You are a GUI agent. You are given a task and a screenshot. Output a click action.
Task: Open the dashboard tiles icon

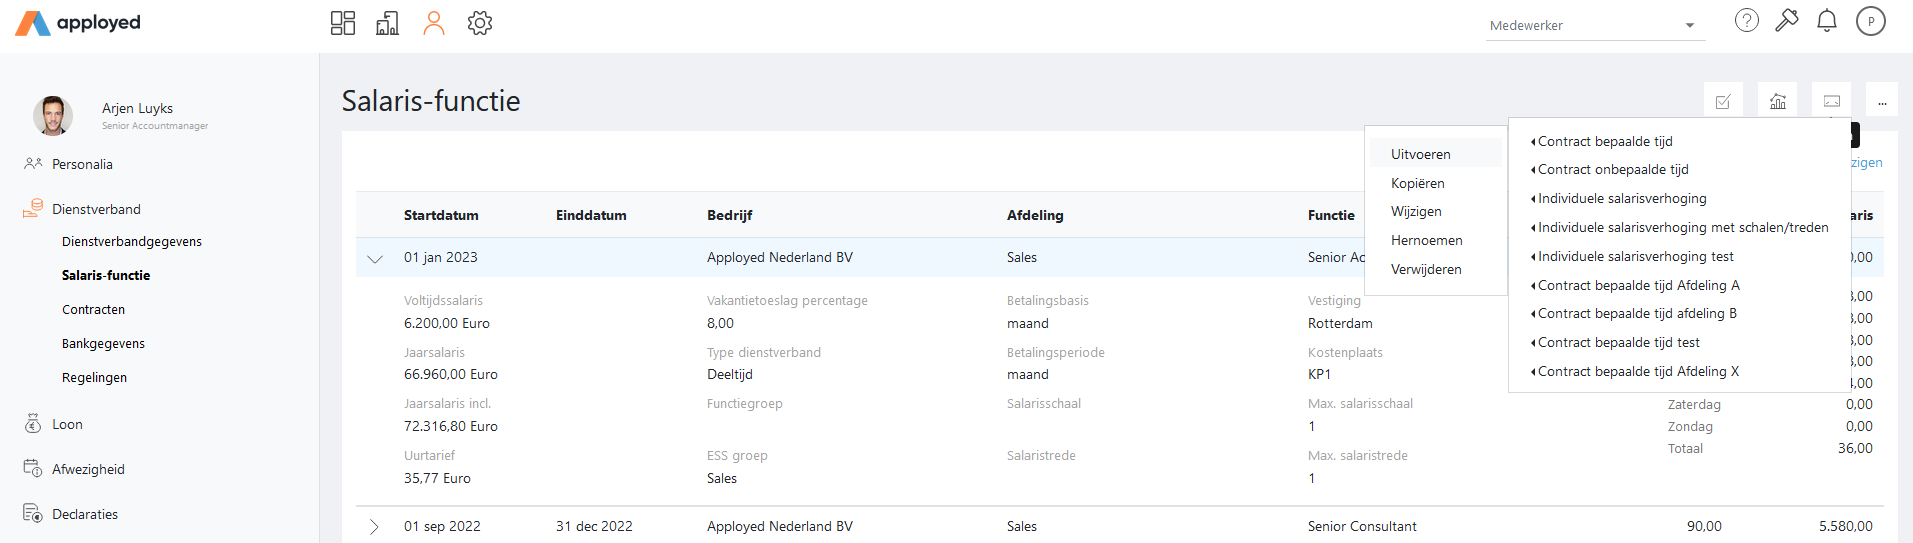pos(343,23)
